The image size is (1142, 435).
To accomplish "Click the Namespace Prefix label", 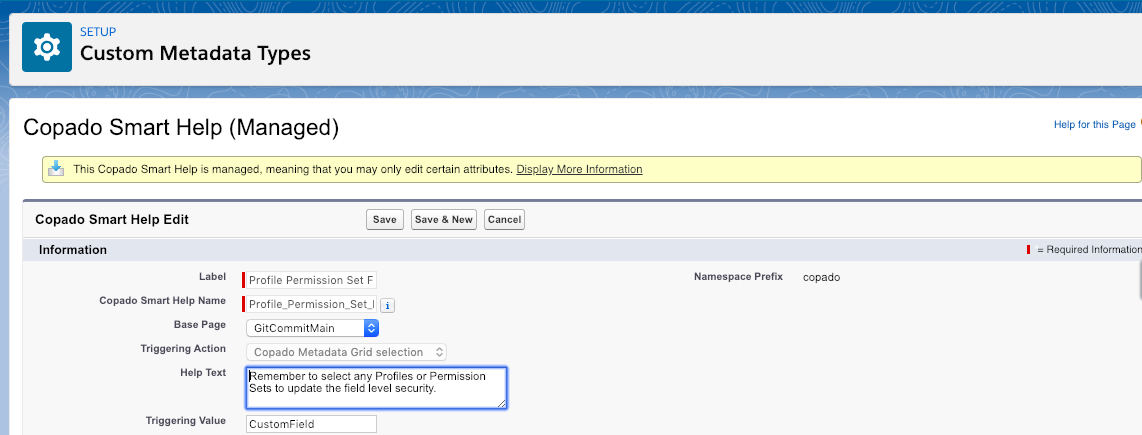I will [739, 277].
